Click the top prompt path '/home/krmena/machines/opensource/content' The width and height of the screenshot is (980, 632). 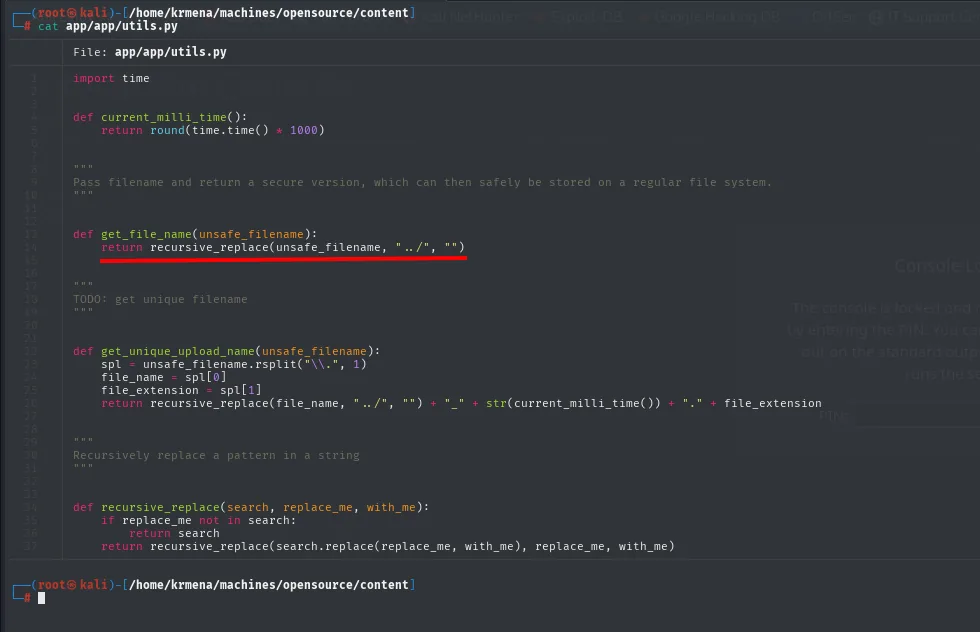click(269, 13)
